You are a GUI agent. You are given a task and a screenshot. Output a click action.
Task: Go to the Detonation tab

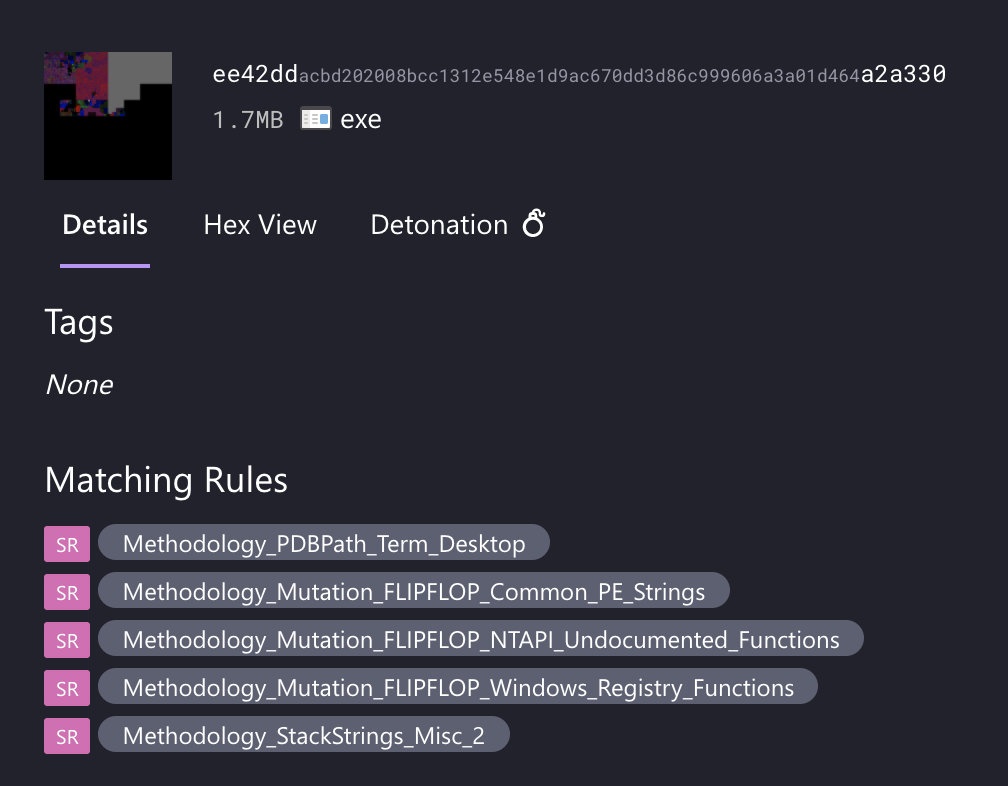point(439,225)
